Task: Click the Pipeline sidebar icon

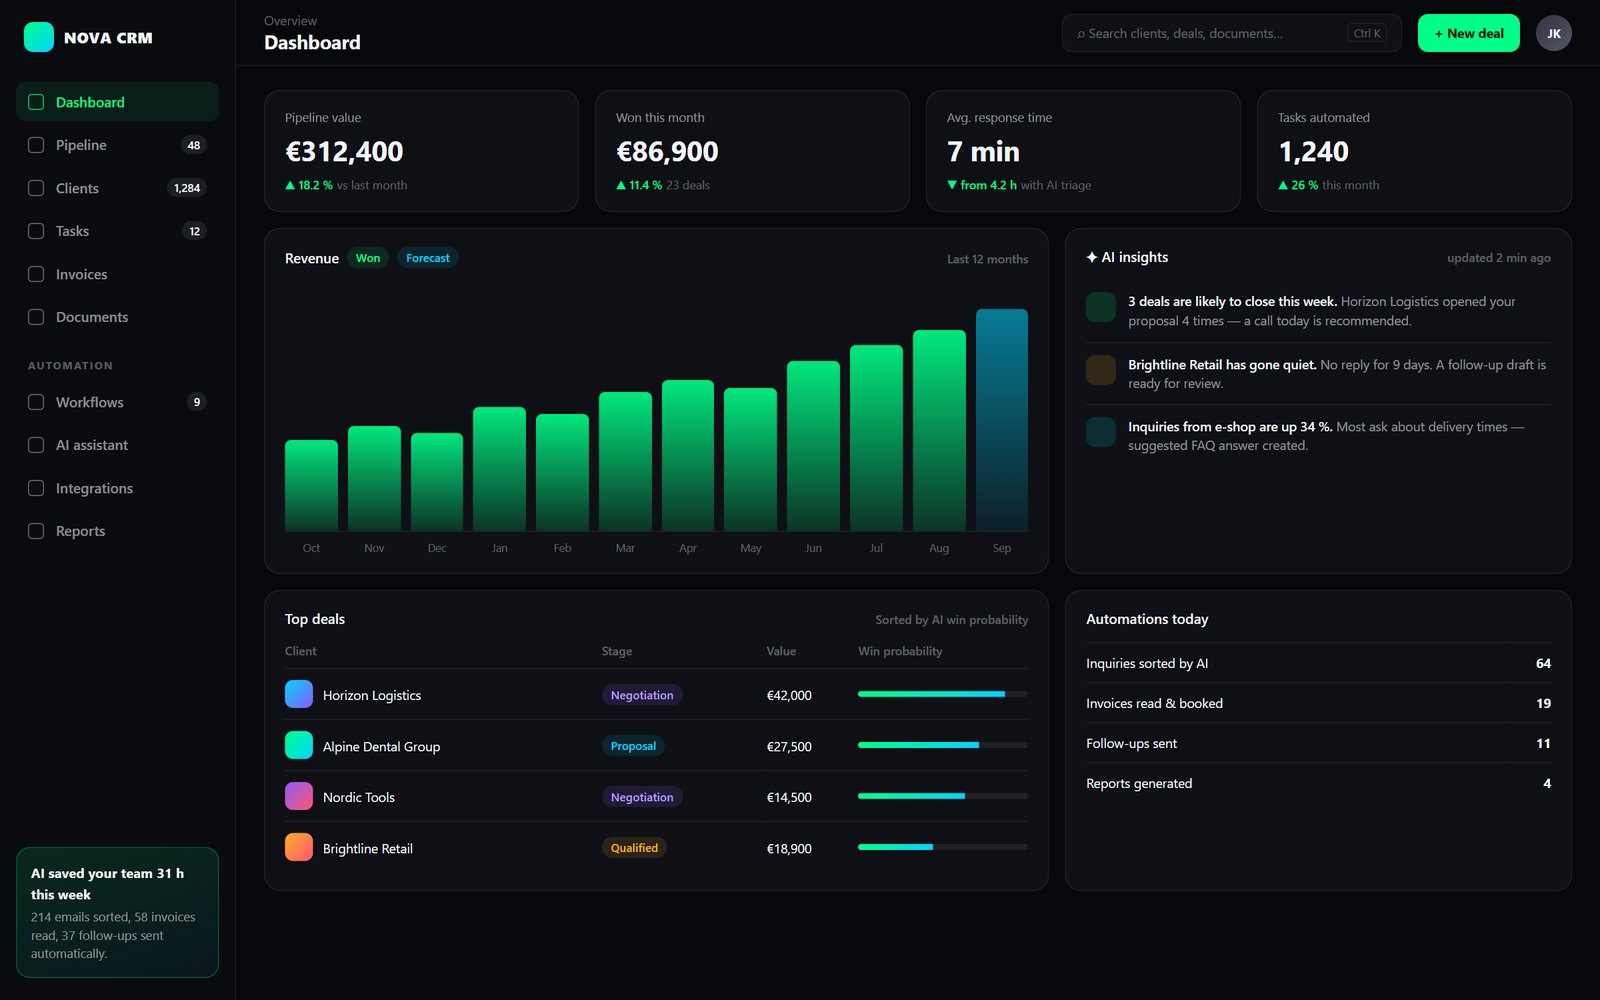Action: point(36,145)
